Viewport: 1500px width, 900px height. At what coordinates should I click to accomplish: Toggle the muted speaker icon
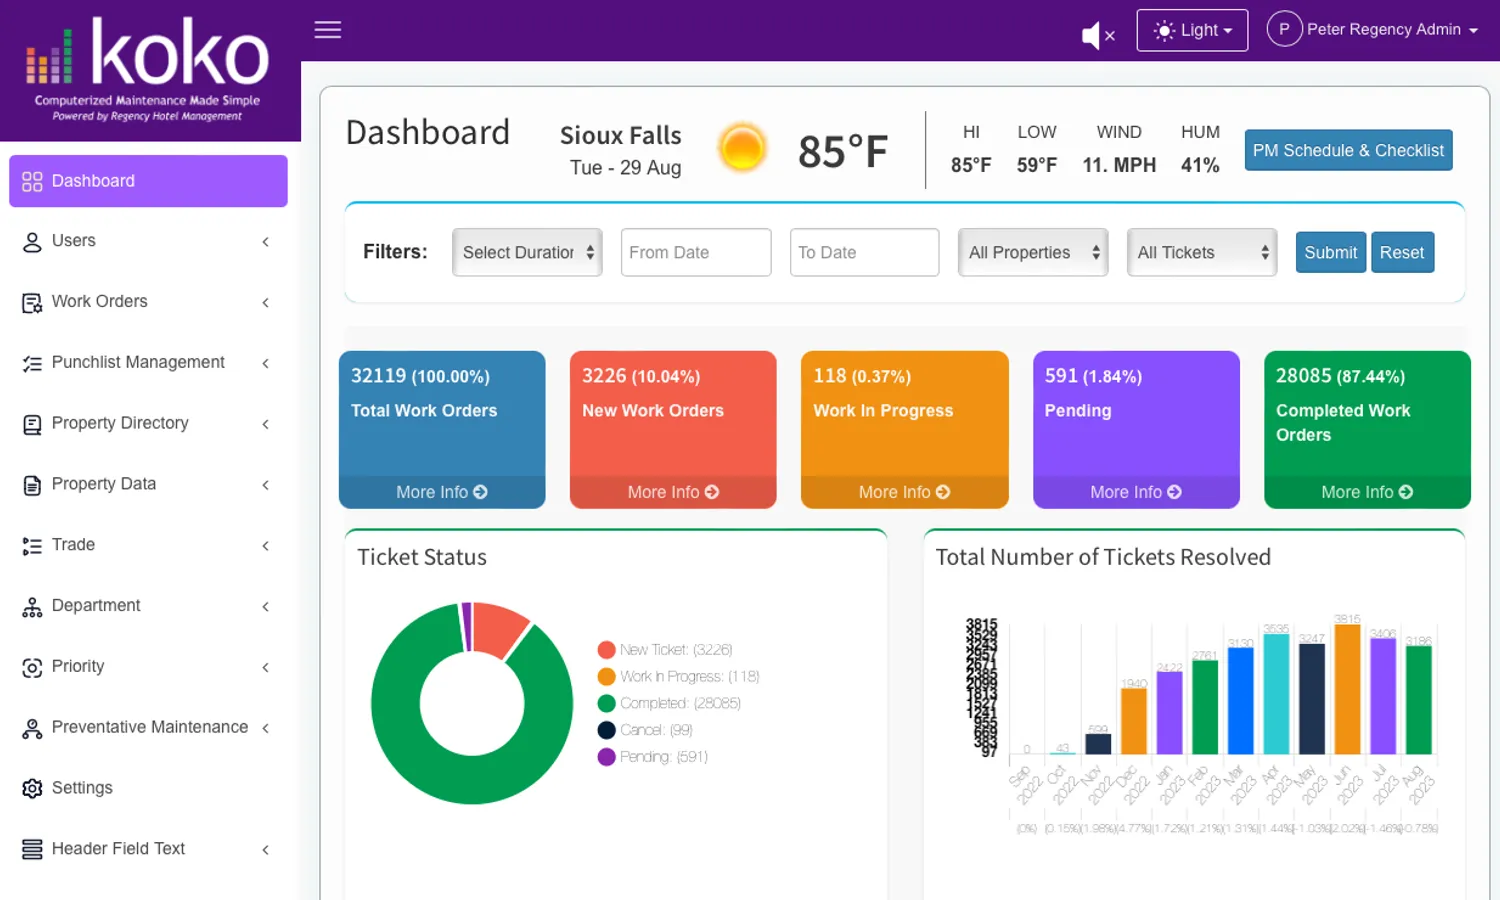tap(1098, 35)
